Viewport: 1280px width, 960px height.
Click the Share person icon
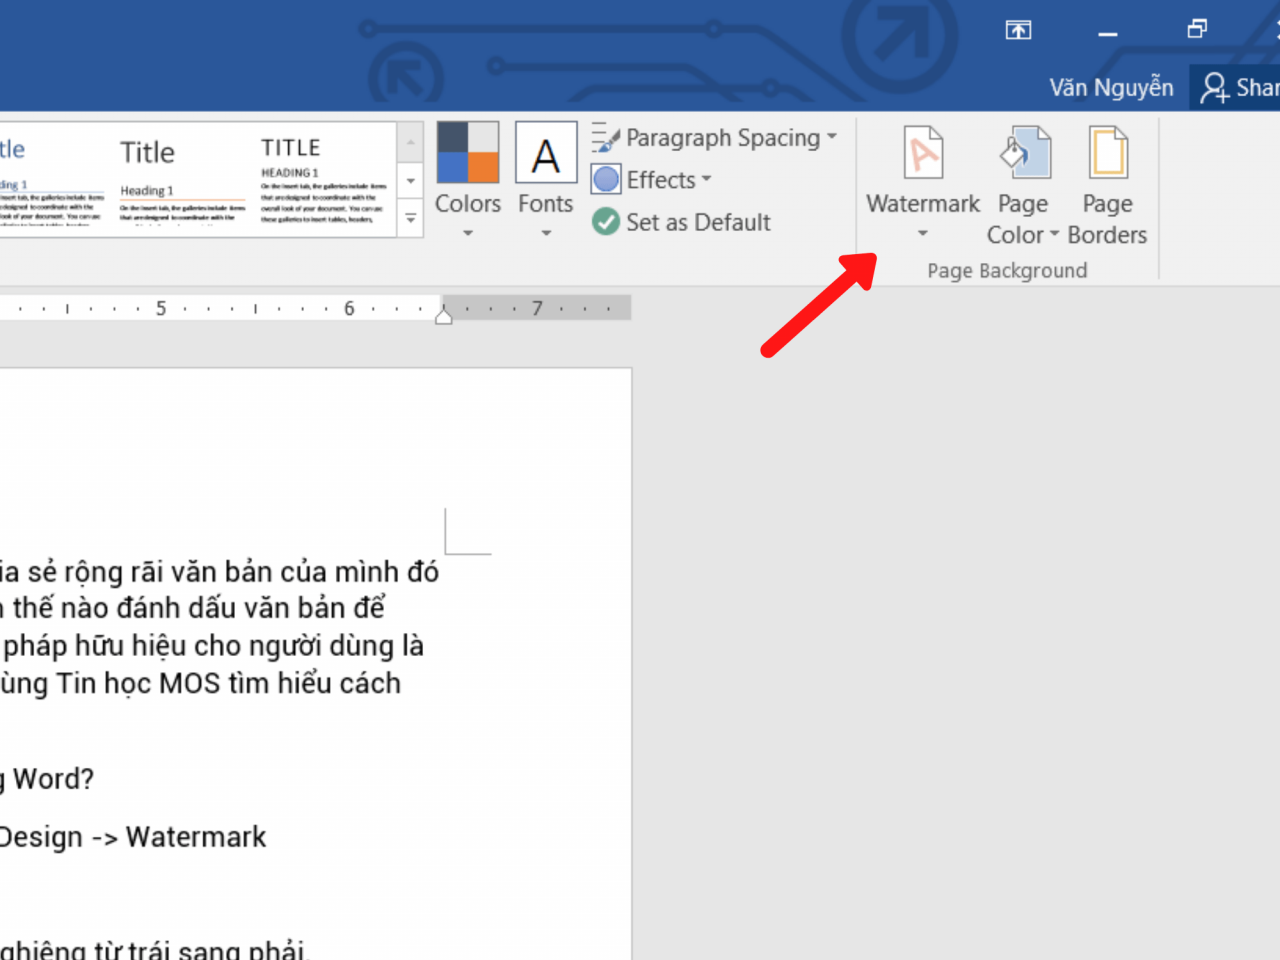point(1214,88)
